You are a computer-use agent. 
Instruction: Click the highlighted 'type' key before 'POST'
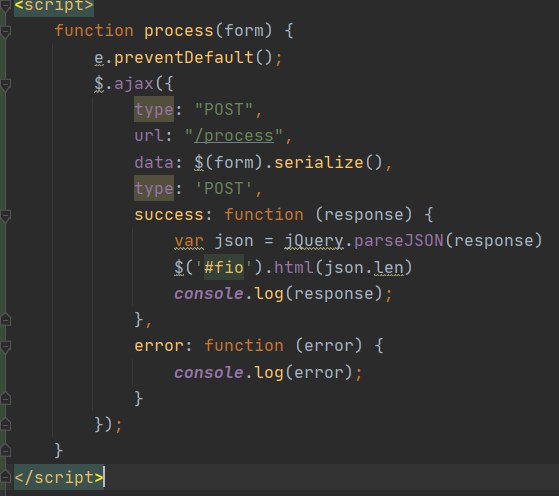pyautogui.click(x=154, y=189)
